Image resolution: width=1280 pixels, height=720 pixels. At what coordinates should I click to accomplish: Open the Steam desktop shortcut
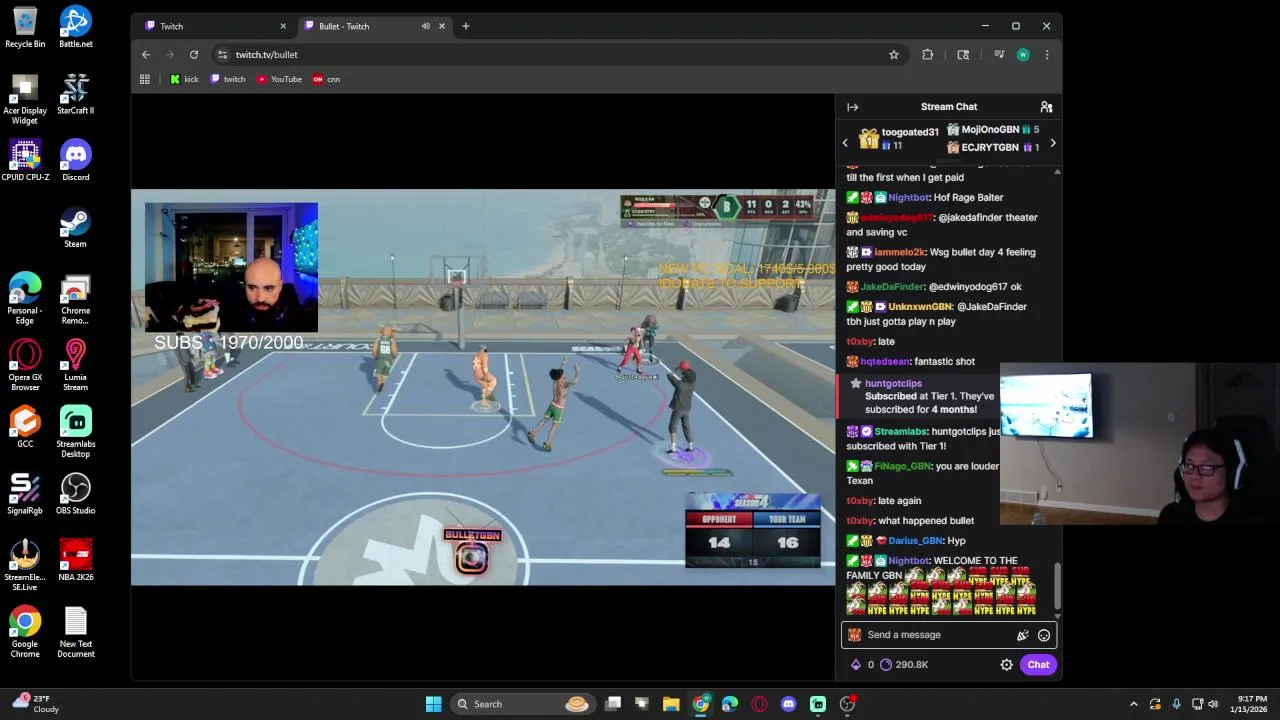(76, 227)
